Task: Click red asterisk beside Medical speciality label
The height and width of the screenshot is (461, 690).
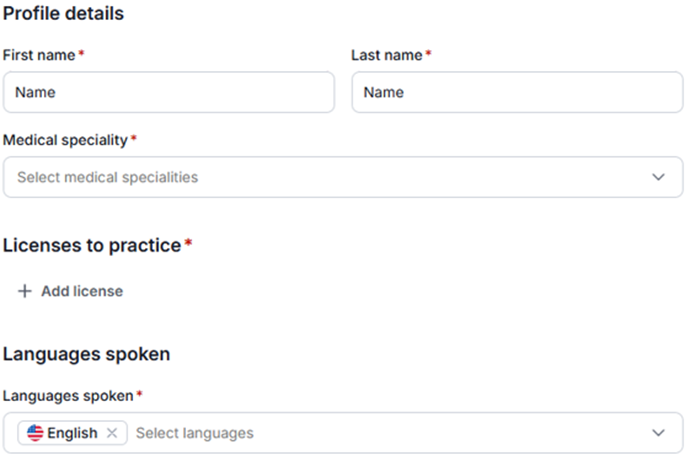Action: 134,138
